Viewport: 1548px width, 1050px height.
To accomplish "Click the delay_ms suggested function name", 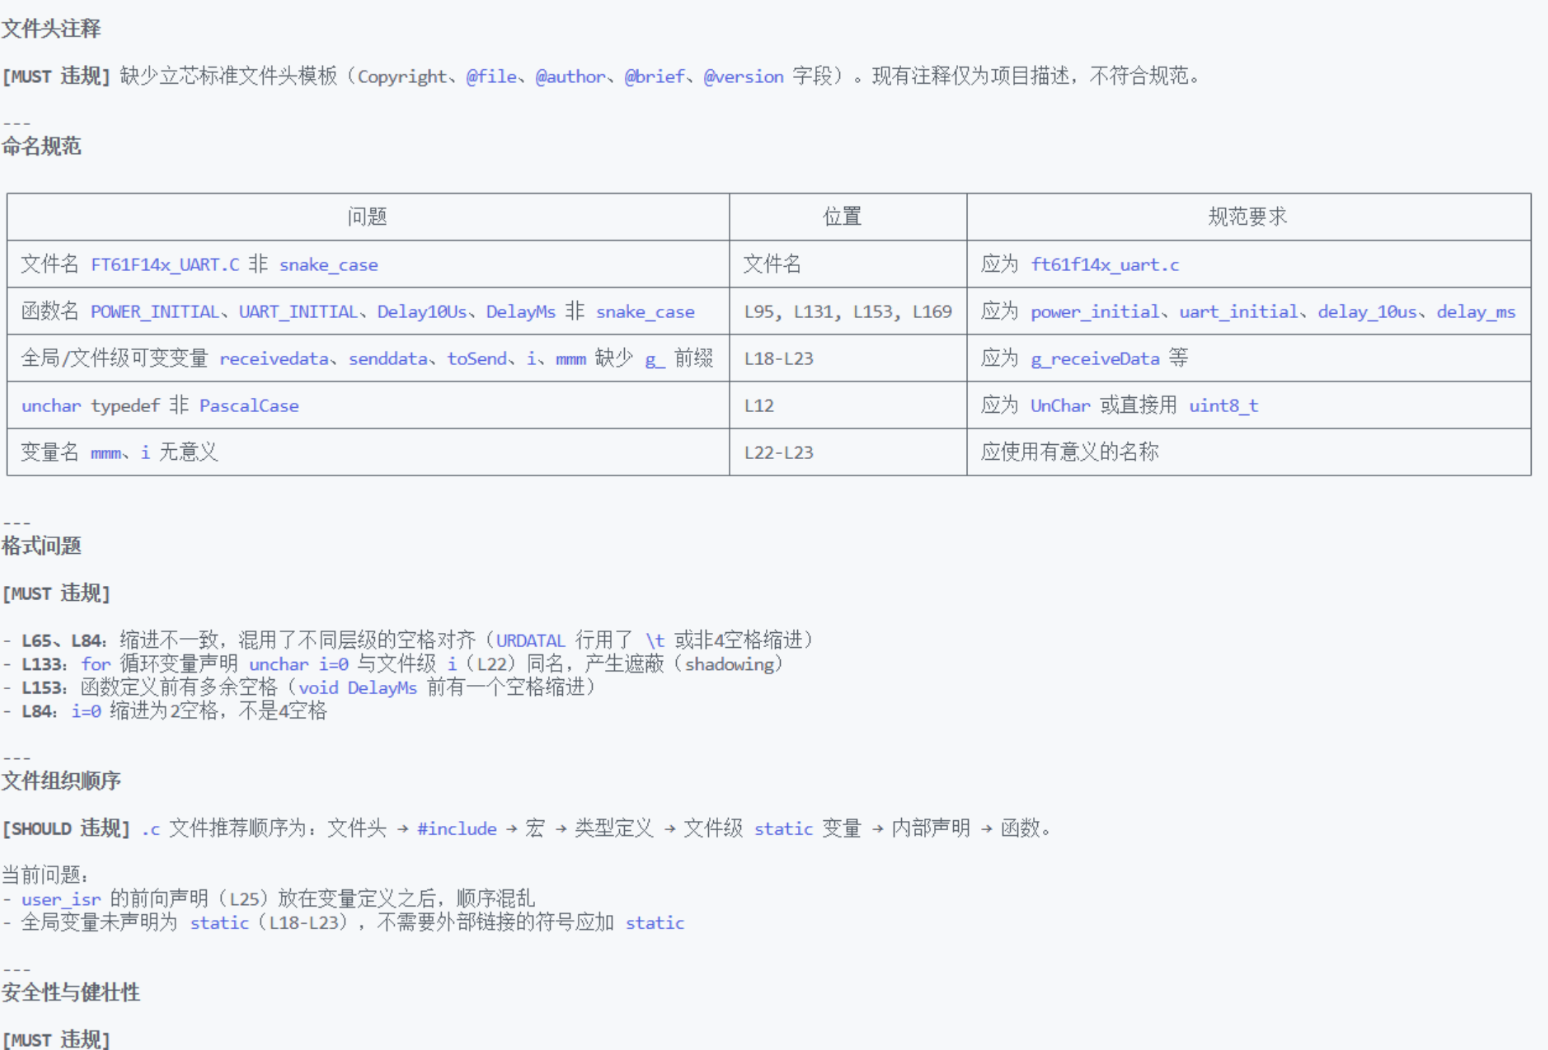I will (x=1476, y=312).
